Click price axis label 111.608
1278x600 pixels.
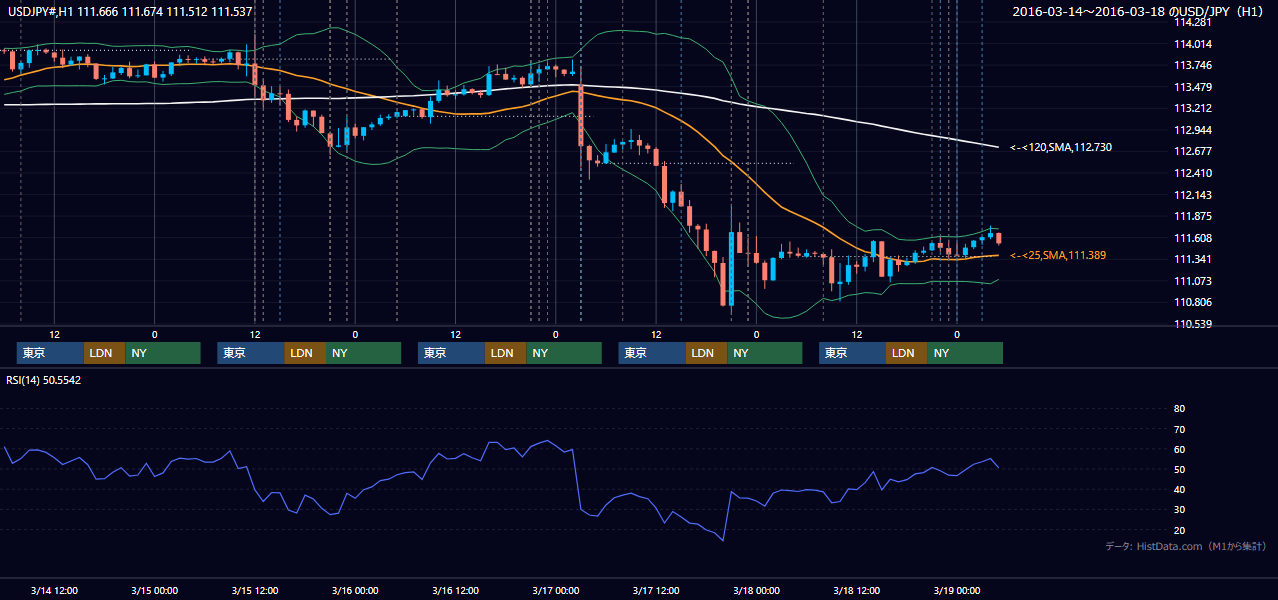[x=1193, y=238]
